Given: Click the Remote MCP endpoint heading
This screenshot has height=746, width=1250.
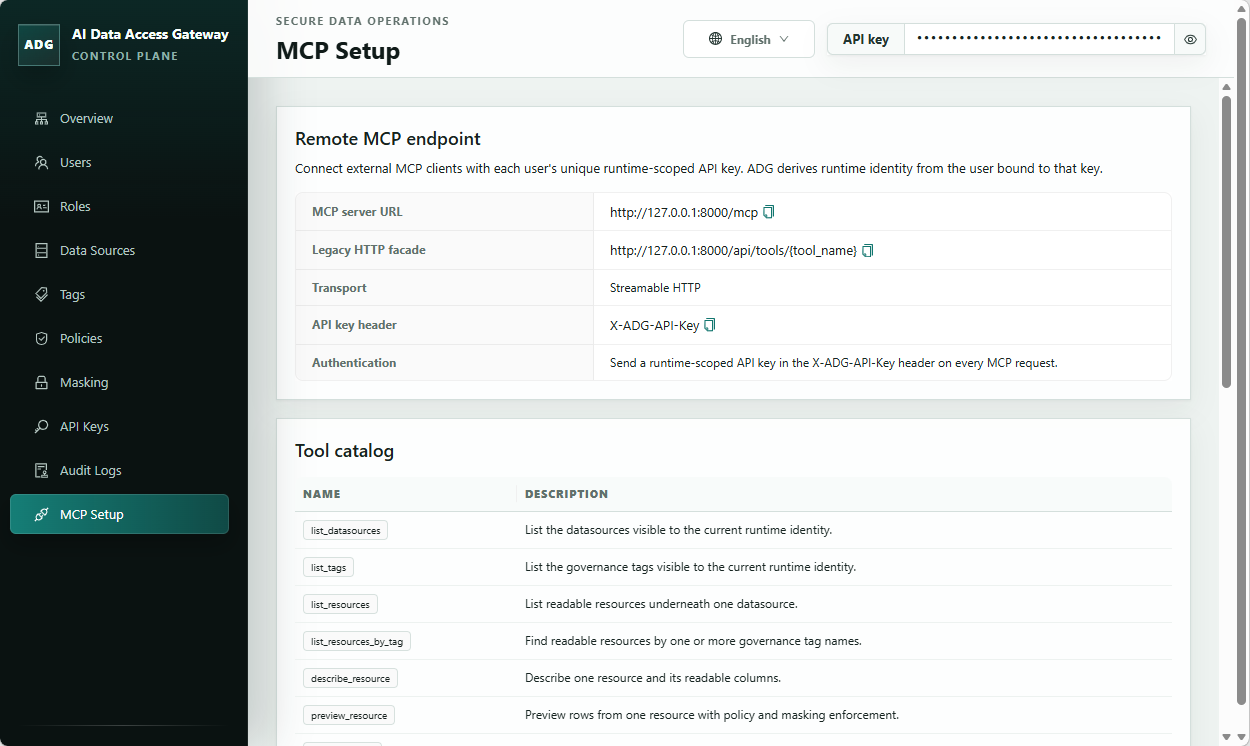Looking at the screenshot, I should tap(388, 139).
